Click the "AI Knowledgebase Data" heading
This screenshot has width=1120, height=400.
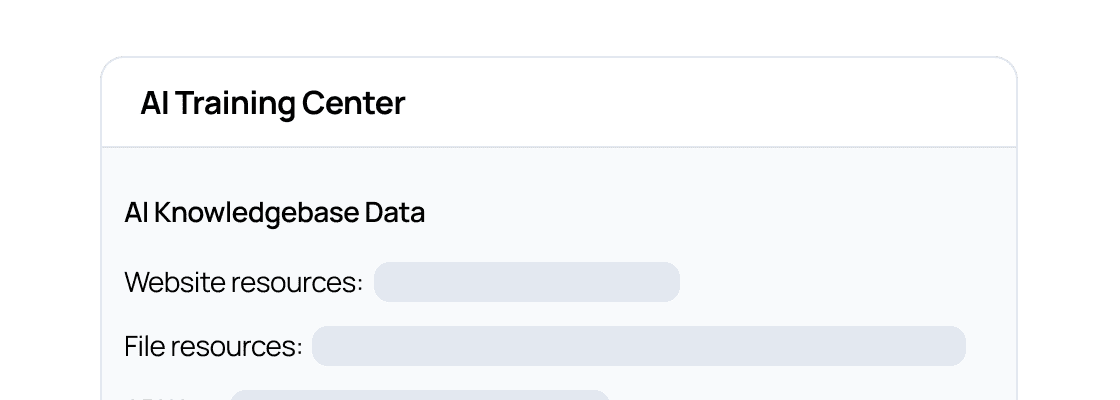coord(274,213)
